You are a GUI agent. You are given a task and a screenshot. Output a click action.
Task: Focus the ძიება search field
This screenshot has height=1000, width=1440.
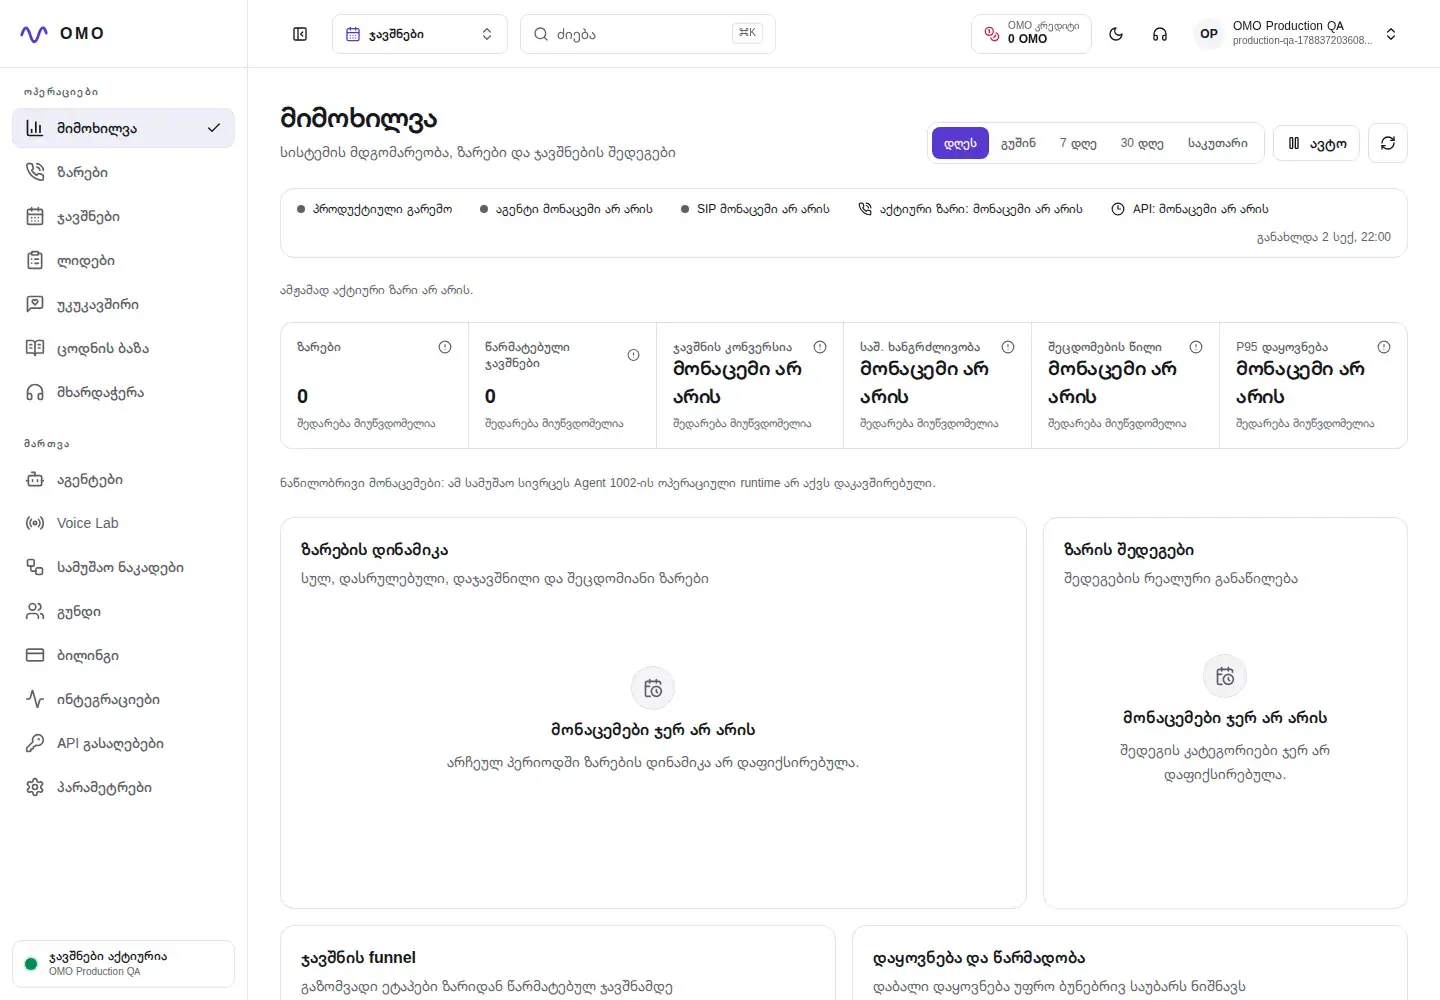[x=648, y=34]
